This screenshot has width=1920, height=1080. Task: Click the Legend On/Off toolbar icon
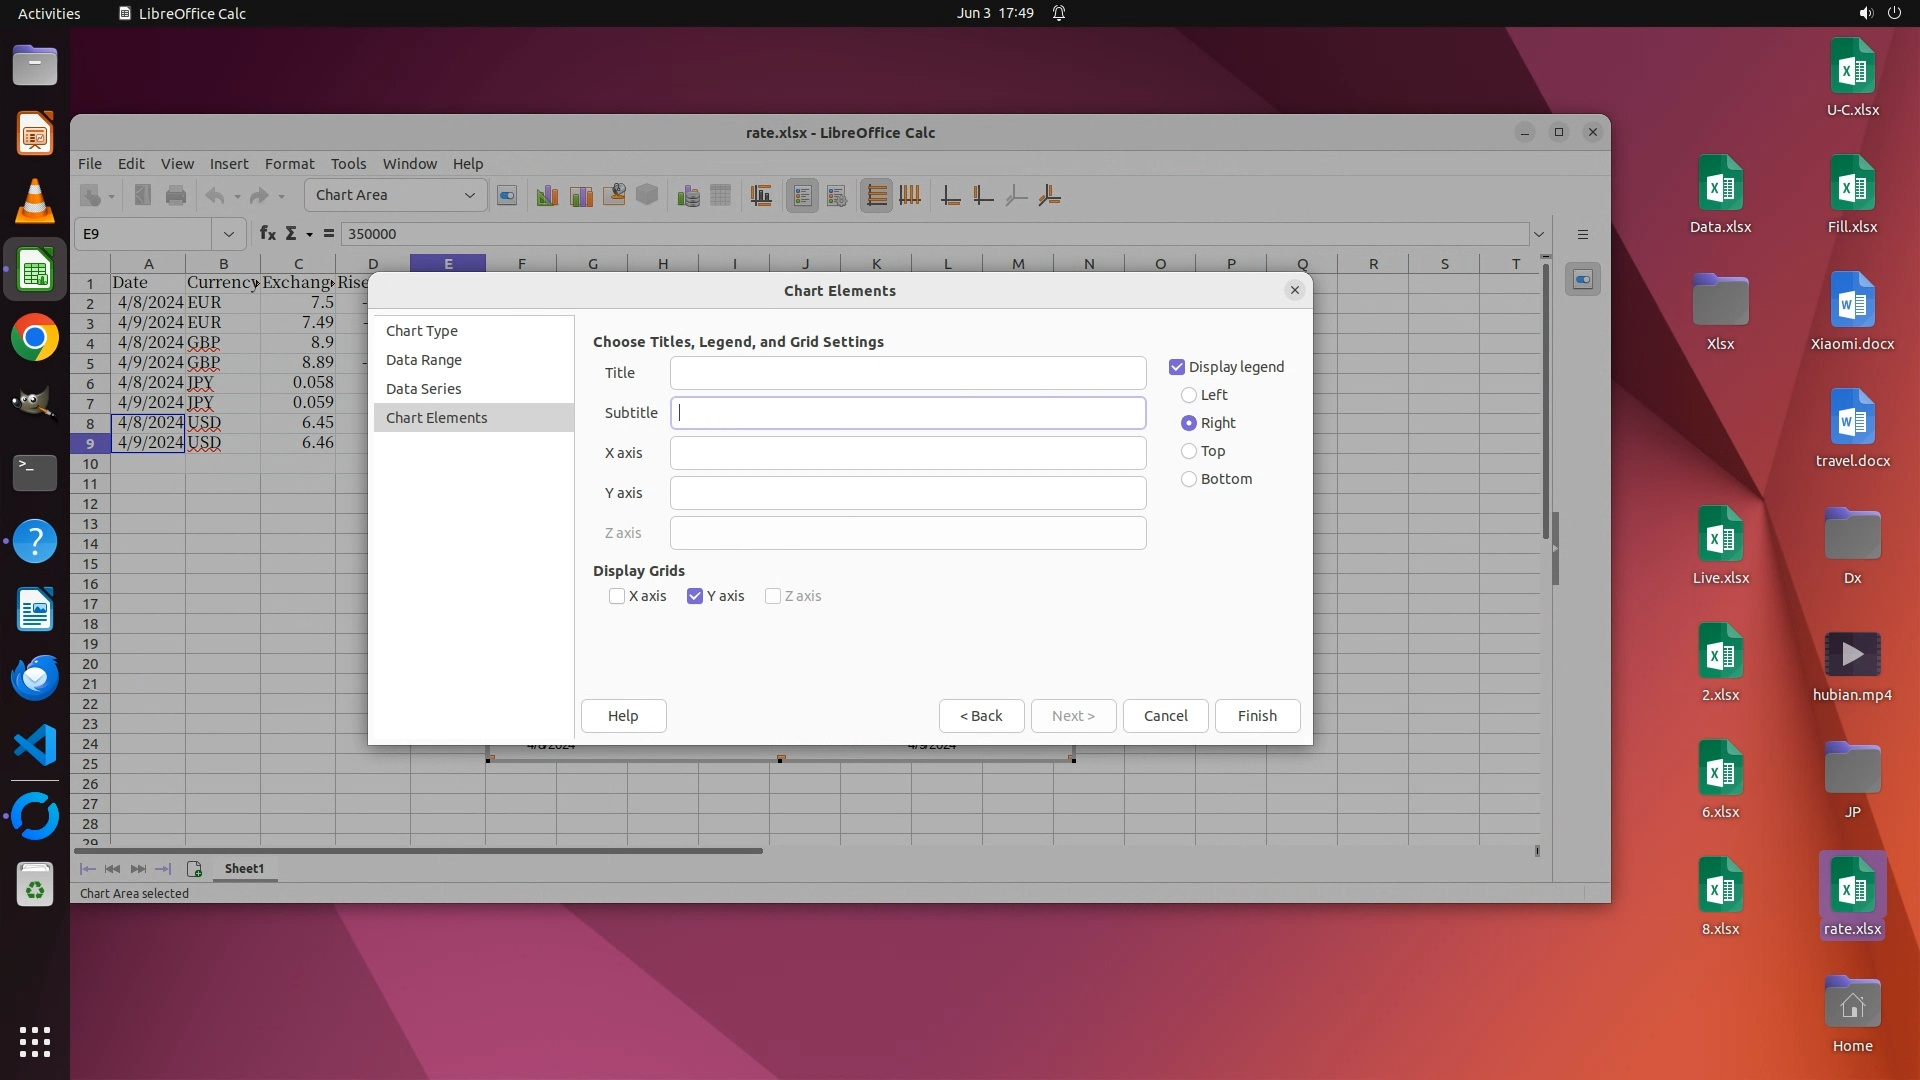[802, 196]
